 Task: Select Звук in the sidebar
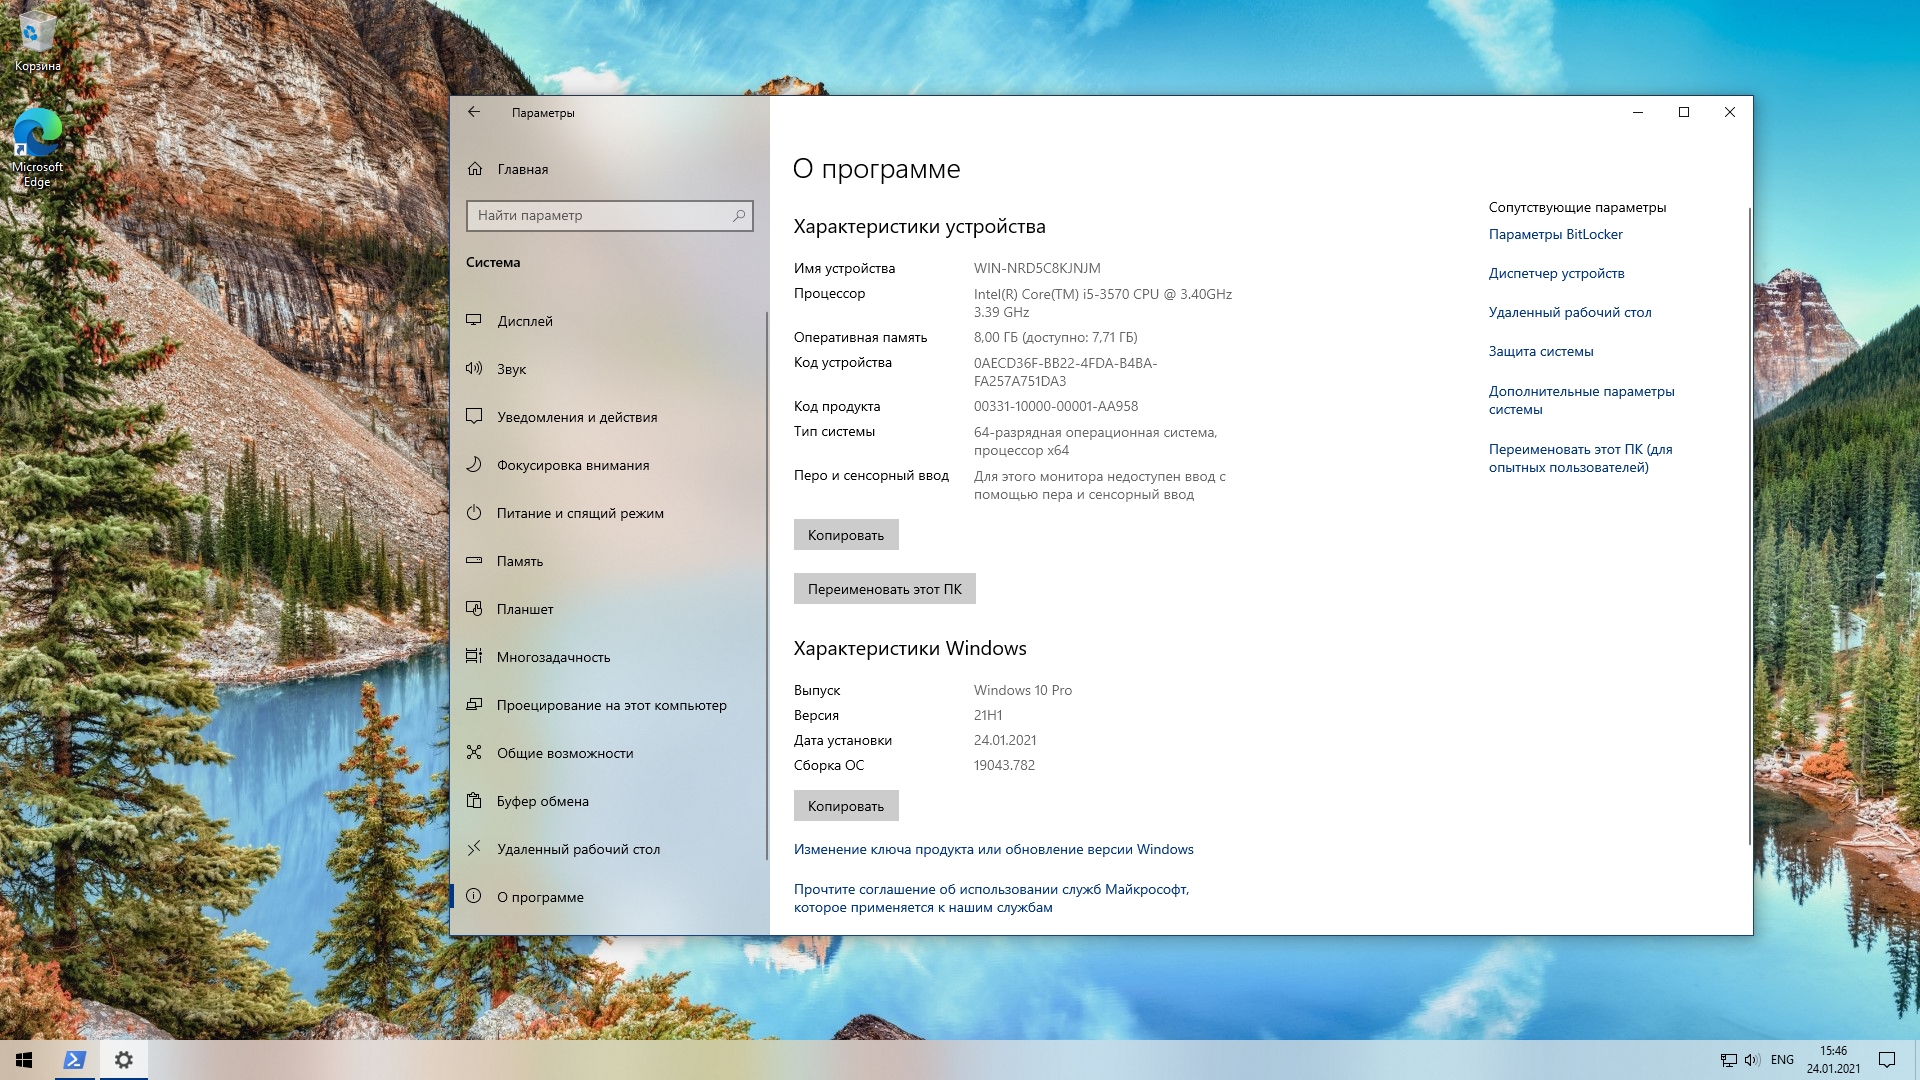point(608,369)
